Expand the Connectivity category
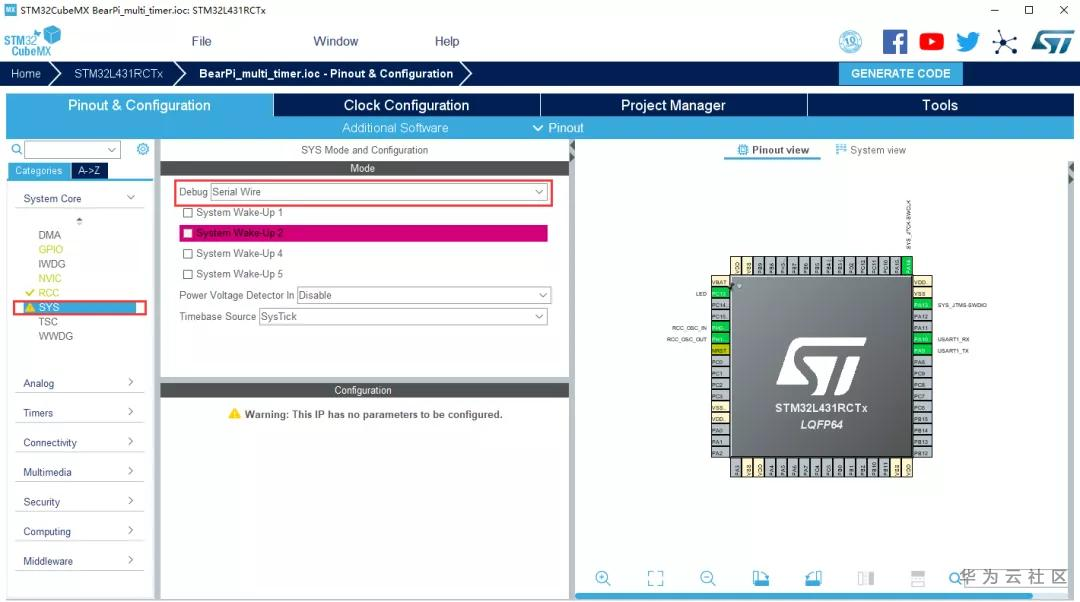 [x=79, y=442]
